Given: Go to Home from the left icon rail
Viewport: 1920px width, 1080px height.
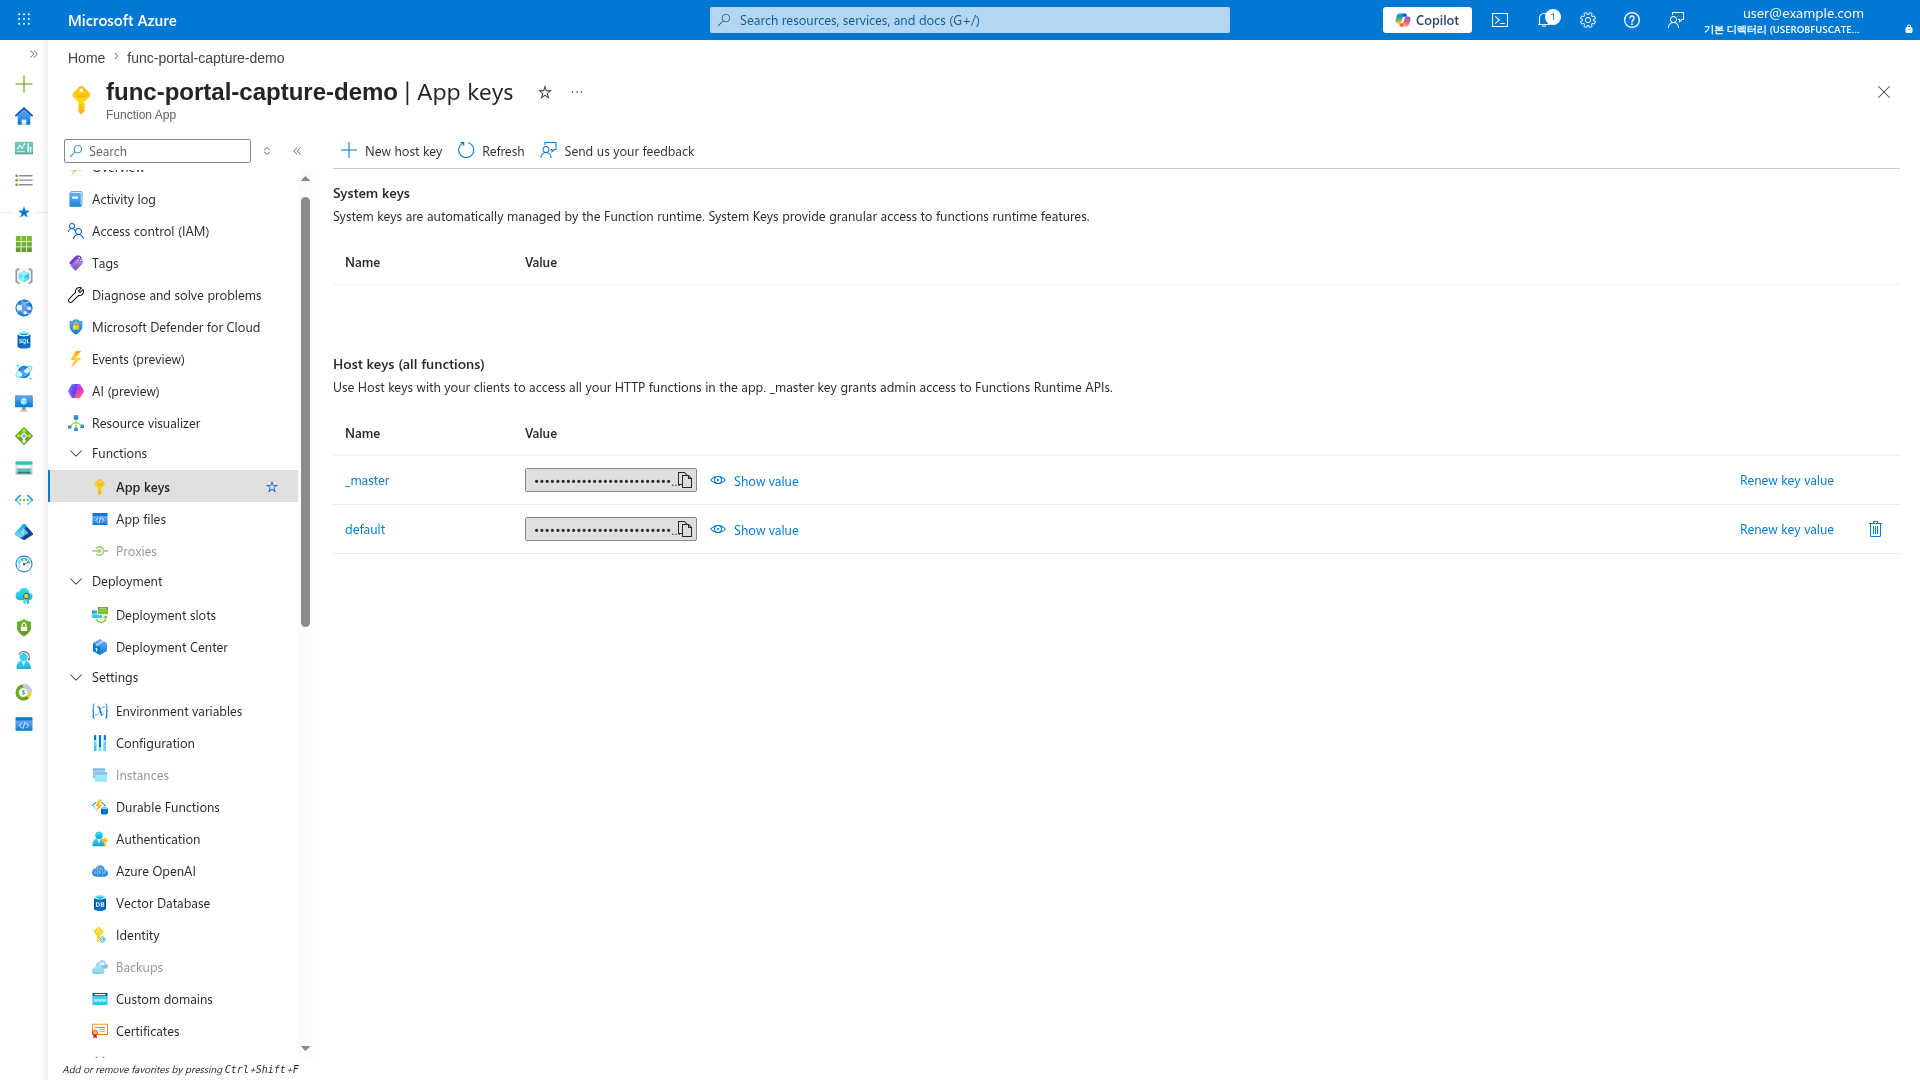Looking at the screenshot, I should coord(24,116).
